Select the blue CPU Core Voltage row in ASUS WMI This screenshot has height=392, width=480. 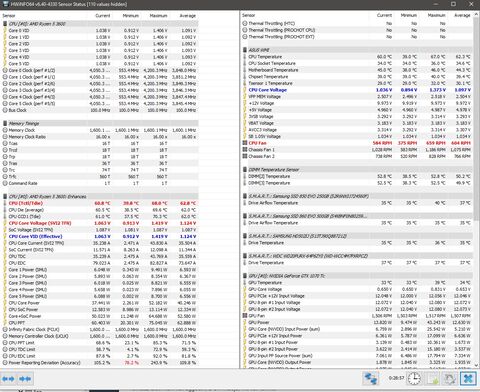coord(357,90)
